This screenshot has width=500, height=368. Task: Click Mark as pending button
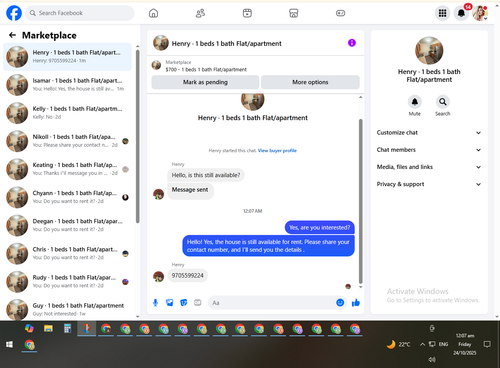coord(205,82)
